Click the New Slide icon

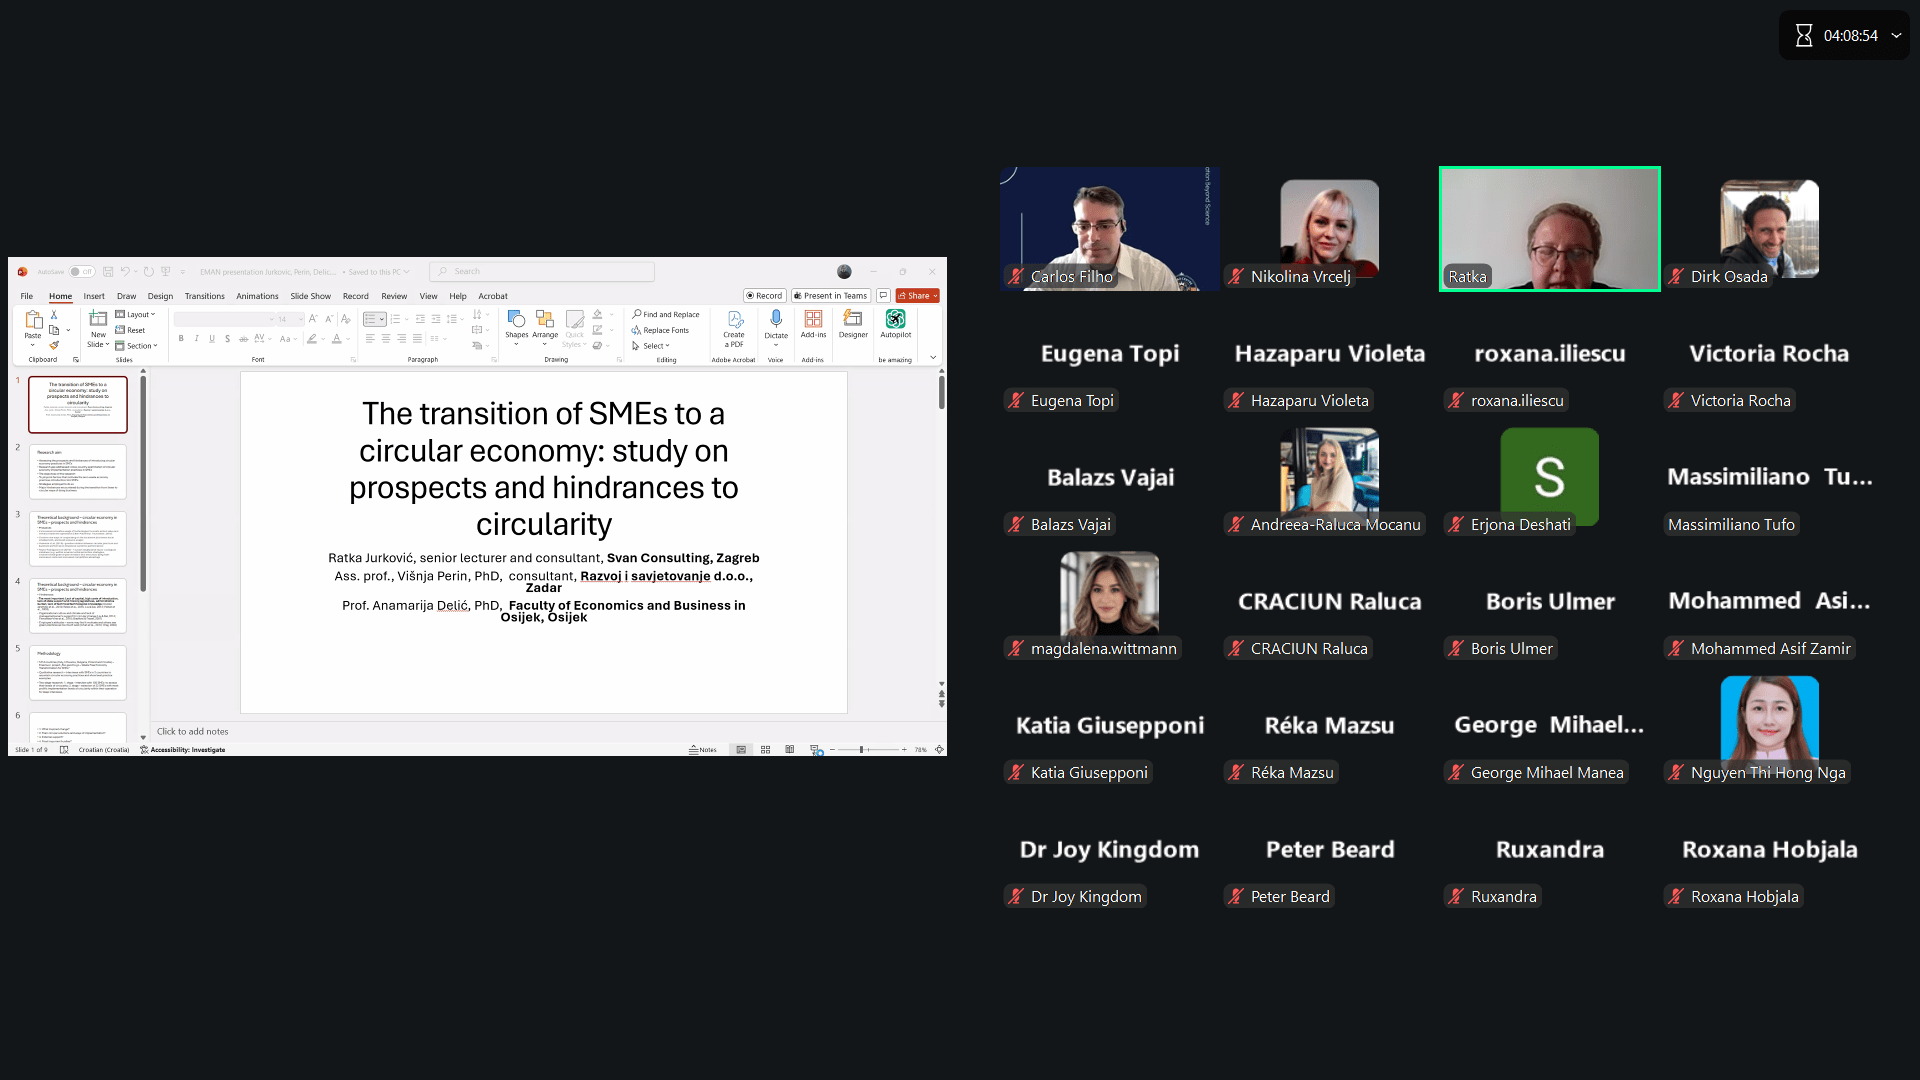click(x=98, y=320)
